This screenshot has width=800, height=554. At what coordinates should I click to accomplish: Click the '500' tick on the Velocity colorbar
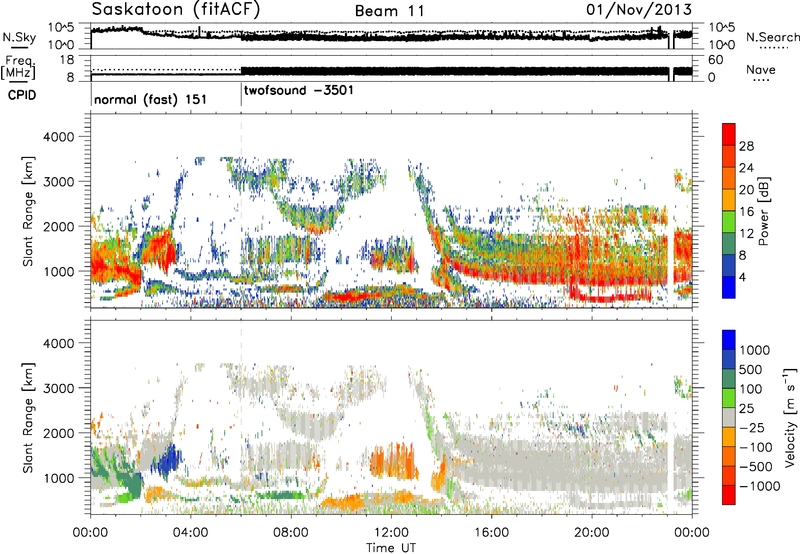click(750, 370)
